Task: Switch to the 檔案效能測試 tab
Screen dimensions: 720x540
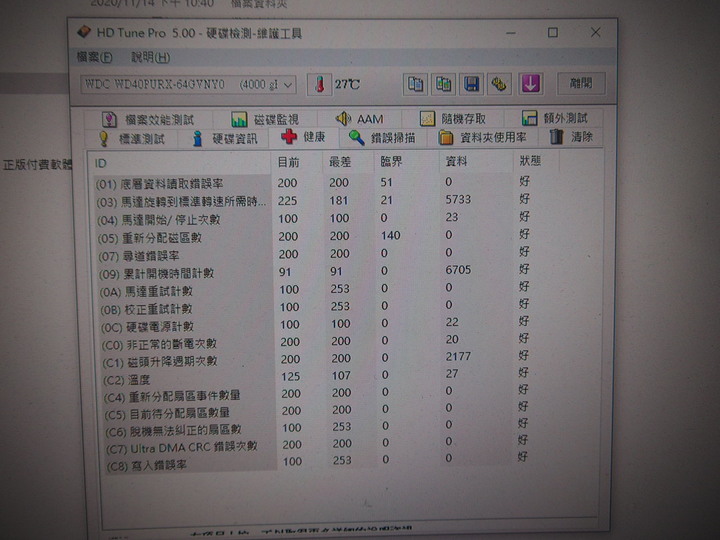Action: [148, 120]
